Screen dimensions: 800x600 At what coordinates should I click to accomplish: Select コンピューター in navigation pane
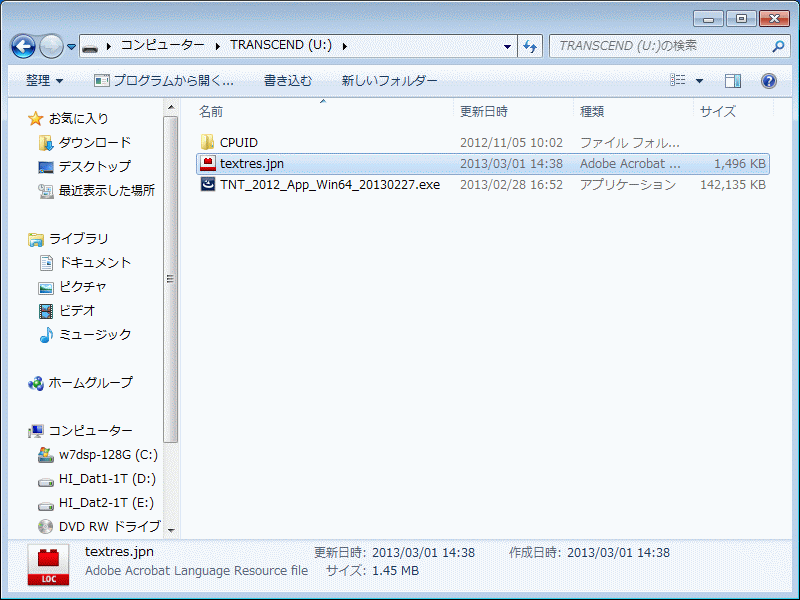[90, 430]
